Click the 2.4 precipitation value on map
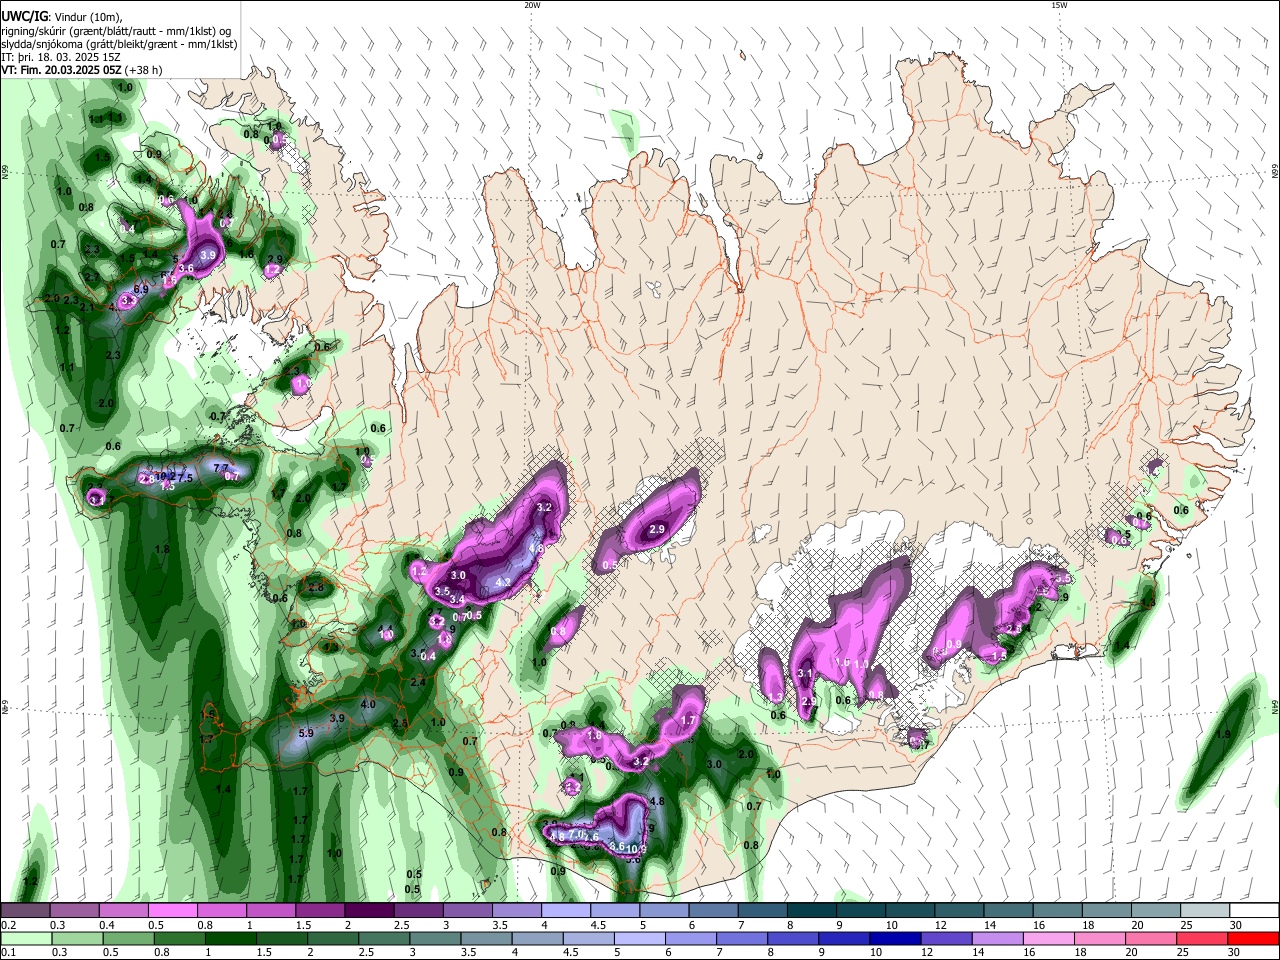This screenshot has height=960, width=1280. [418, 682]
